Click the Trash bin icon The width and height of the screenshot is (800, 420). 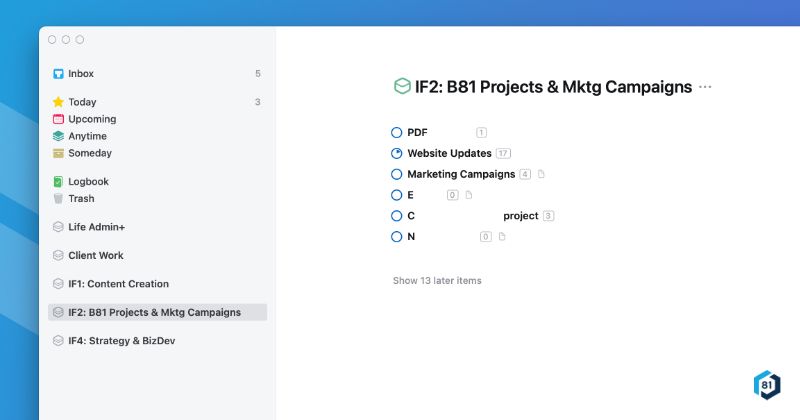(58, 199)
